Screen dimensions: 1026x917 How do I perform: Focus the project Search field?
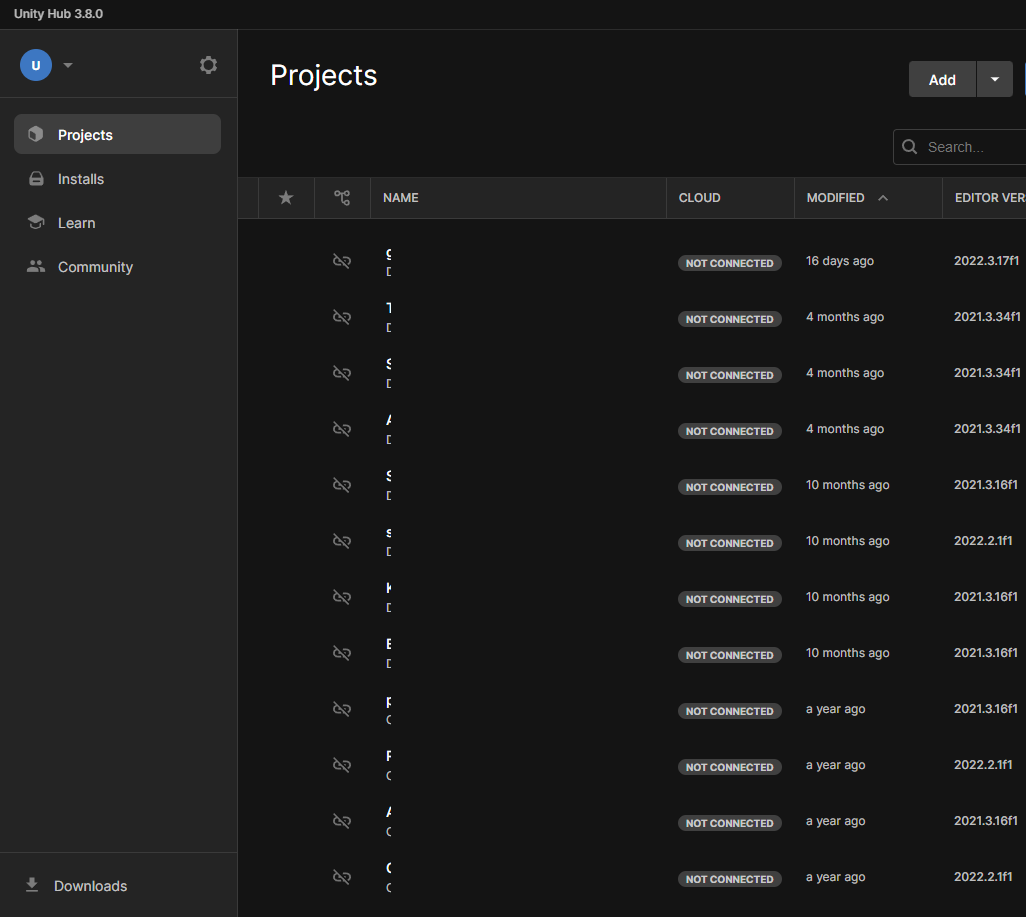(970, 147)
